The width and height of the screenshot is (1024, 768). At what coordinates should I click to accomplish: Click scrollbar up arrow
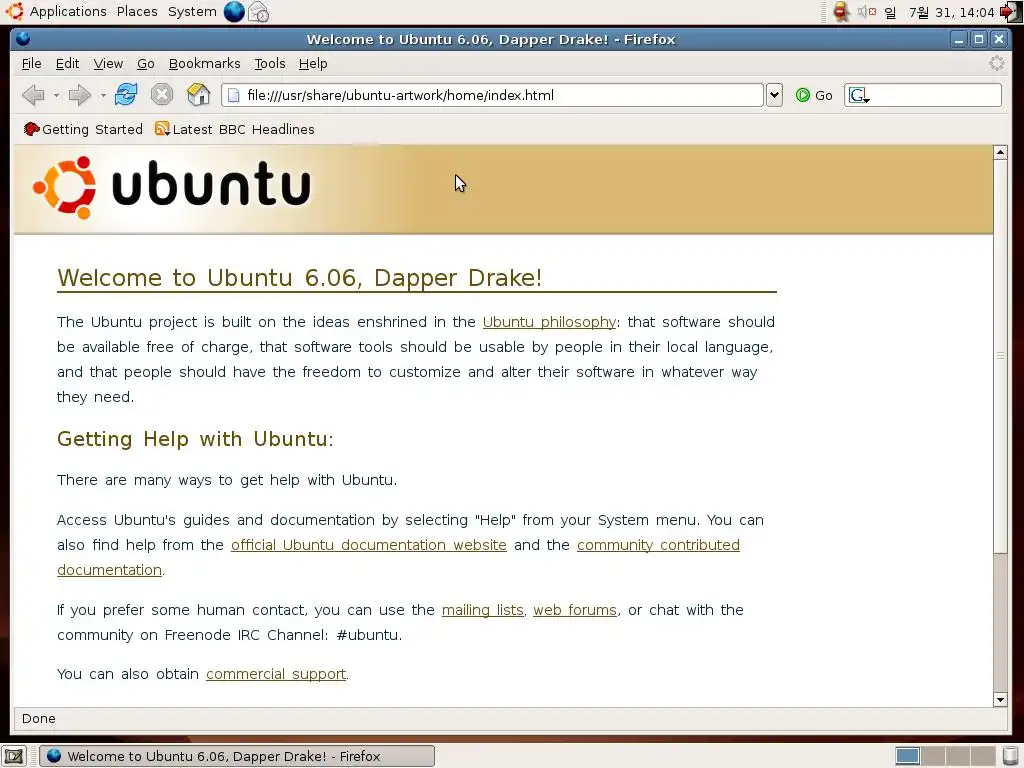[x=1000, y=152]
